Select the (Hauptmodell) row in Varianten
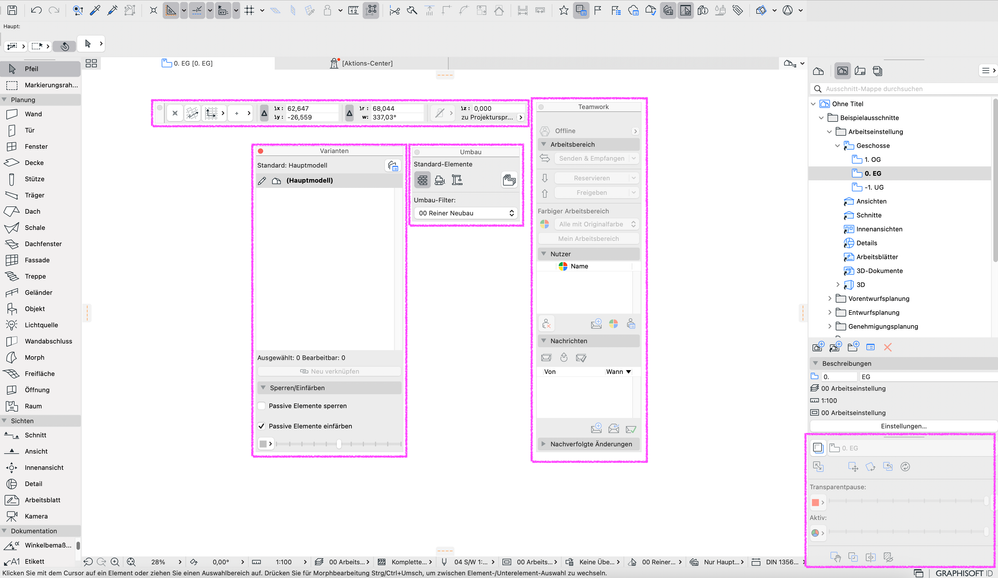 point(329,181)
